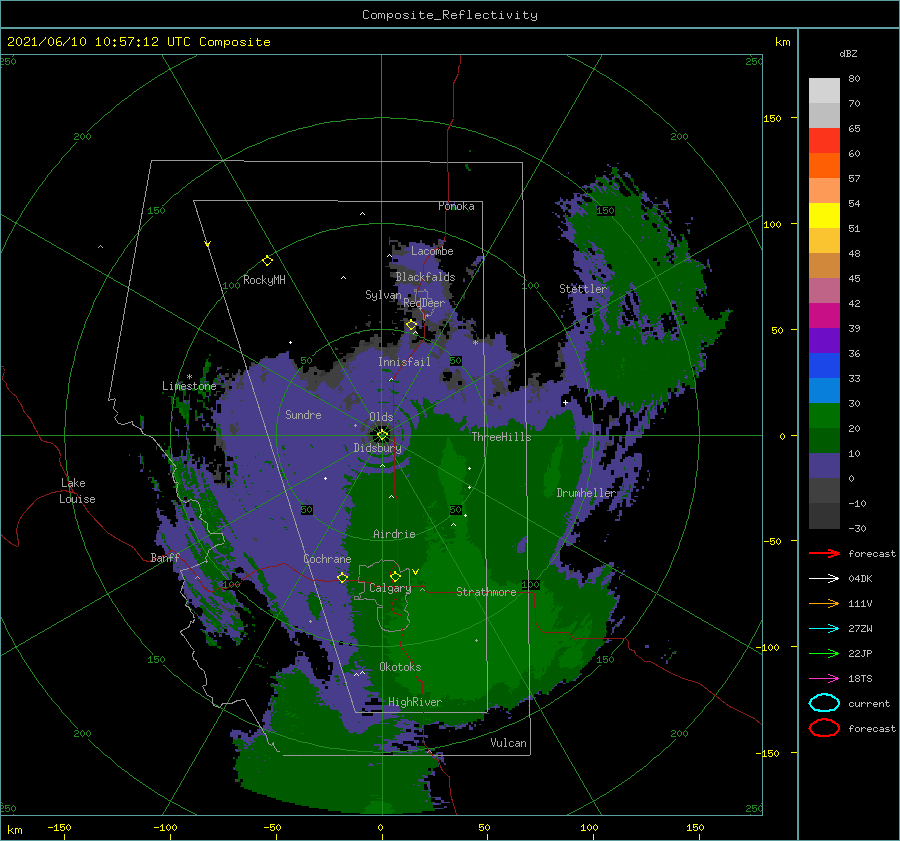Screen dimensions: 900x841
Task: Click the Drumheller city label
Action: point(586,493)
